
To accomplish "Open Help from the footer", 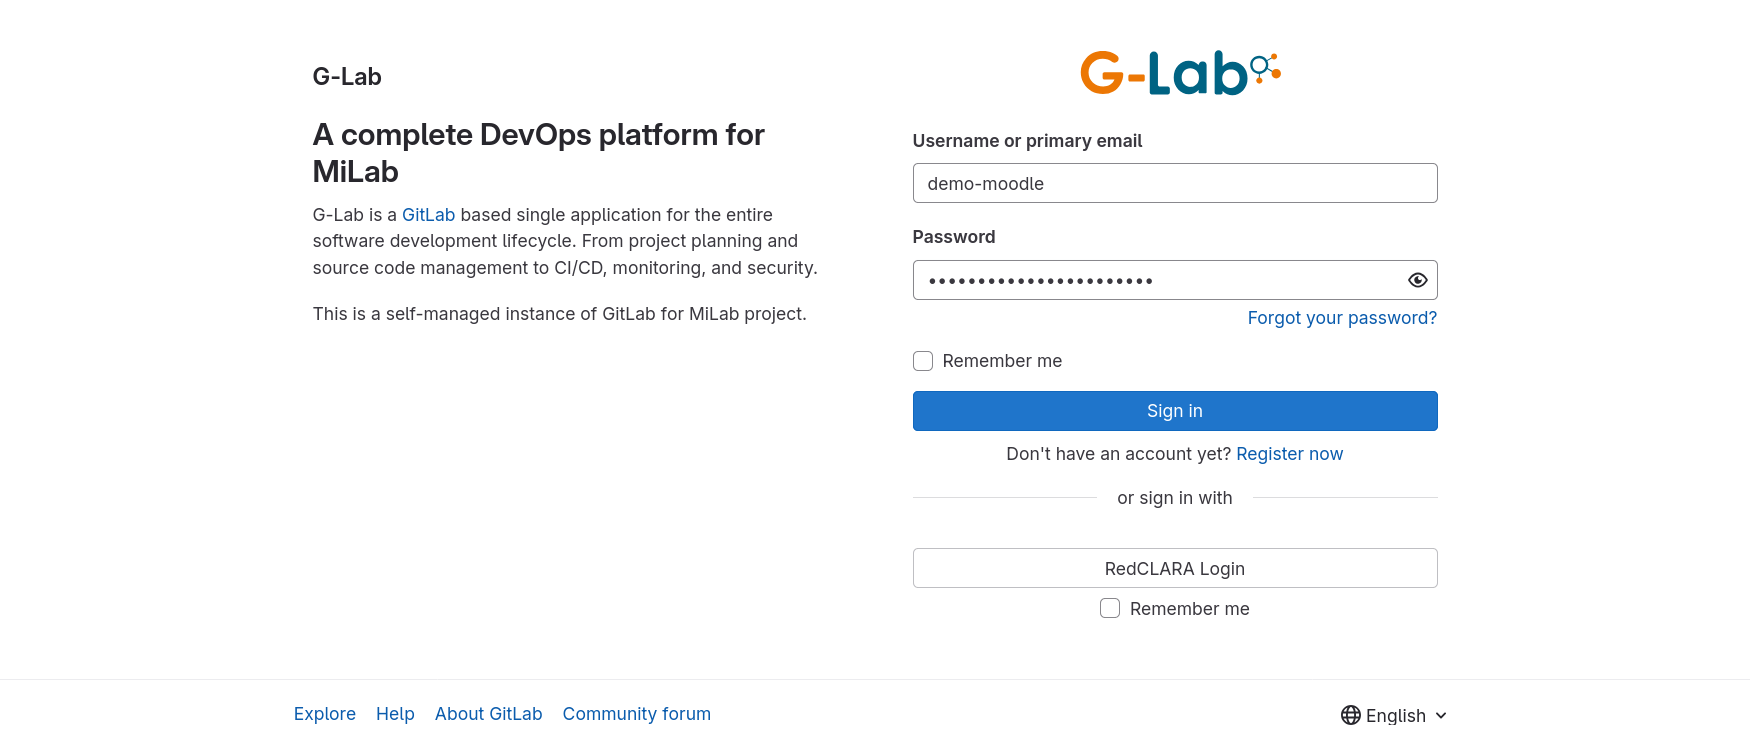I will click(395, 714).
